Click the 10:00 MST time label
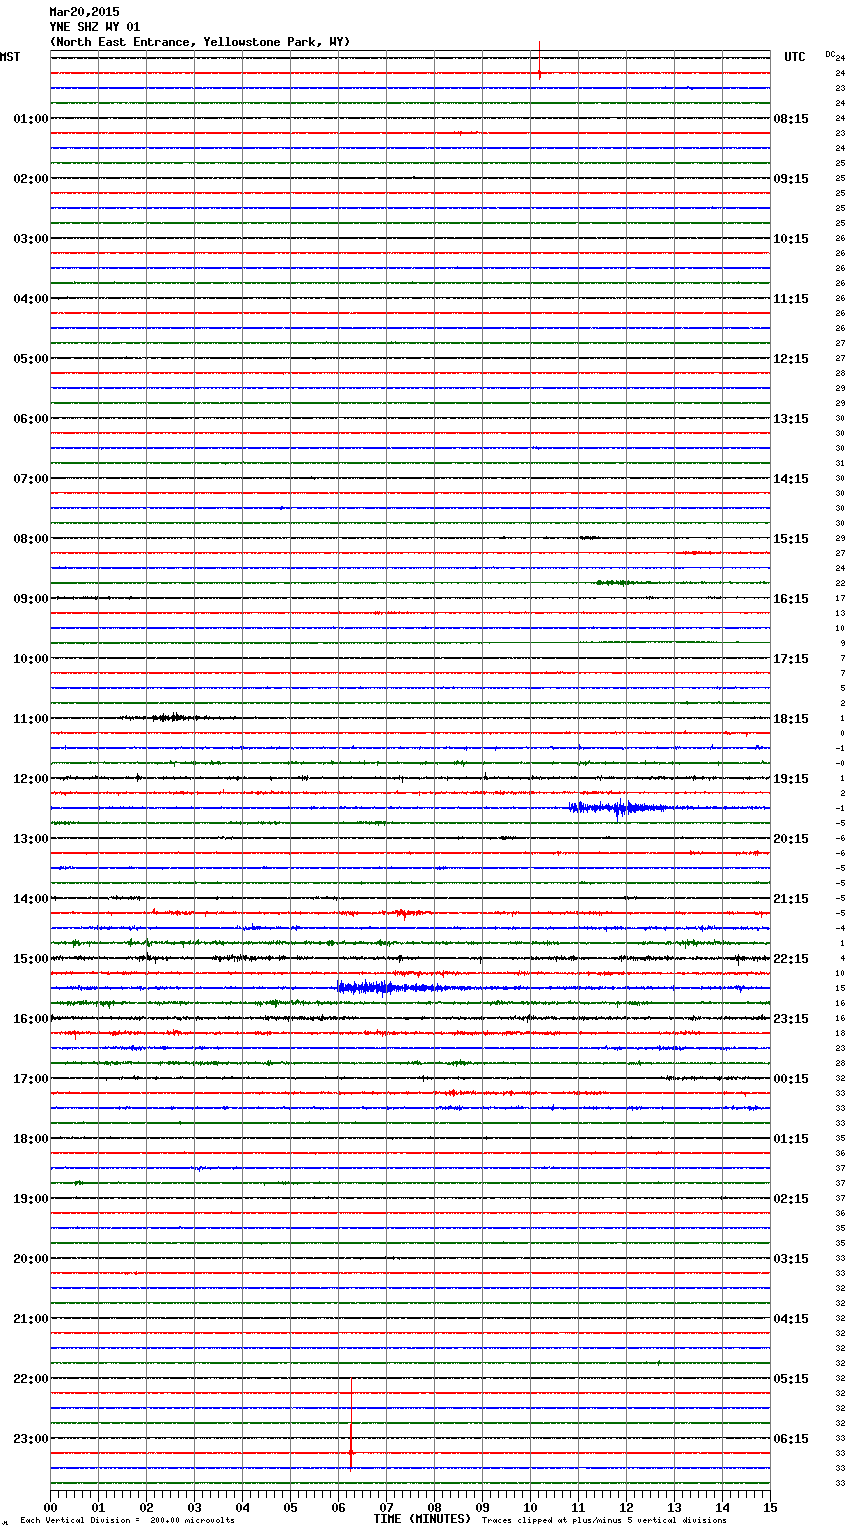 tap(31, 659)
